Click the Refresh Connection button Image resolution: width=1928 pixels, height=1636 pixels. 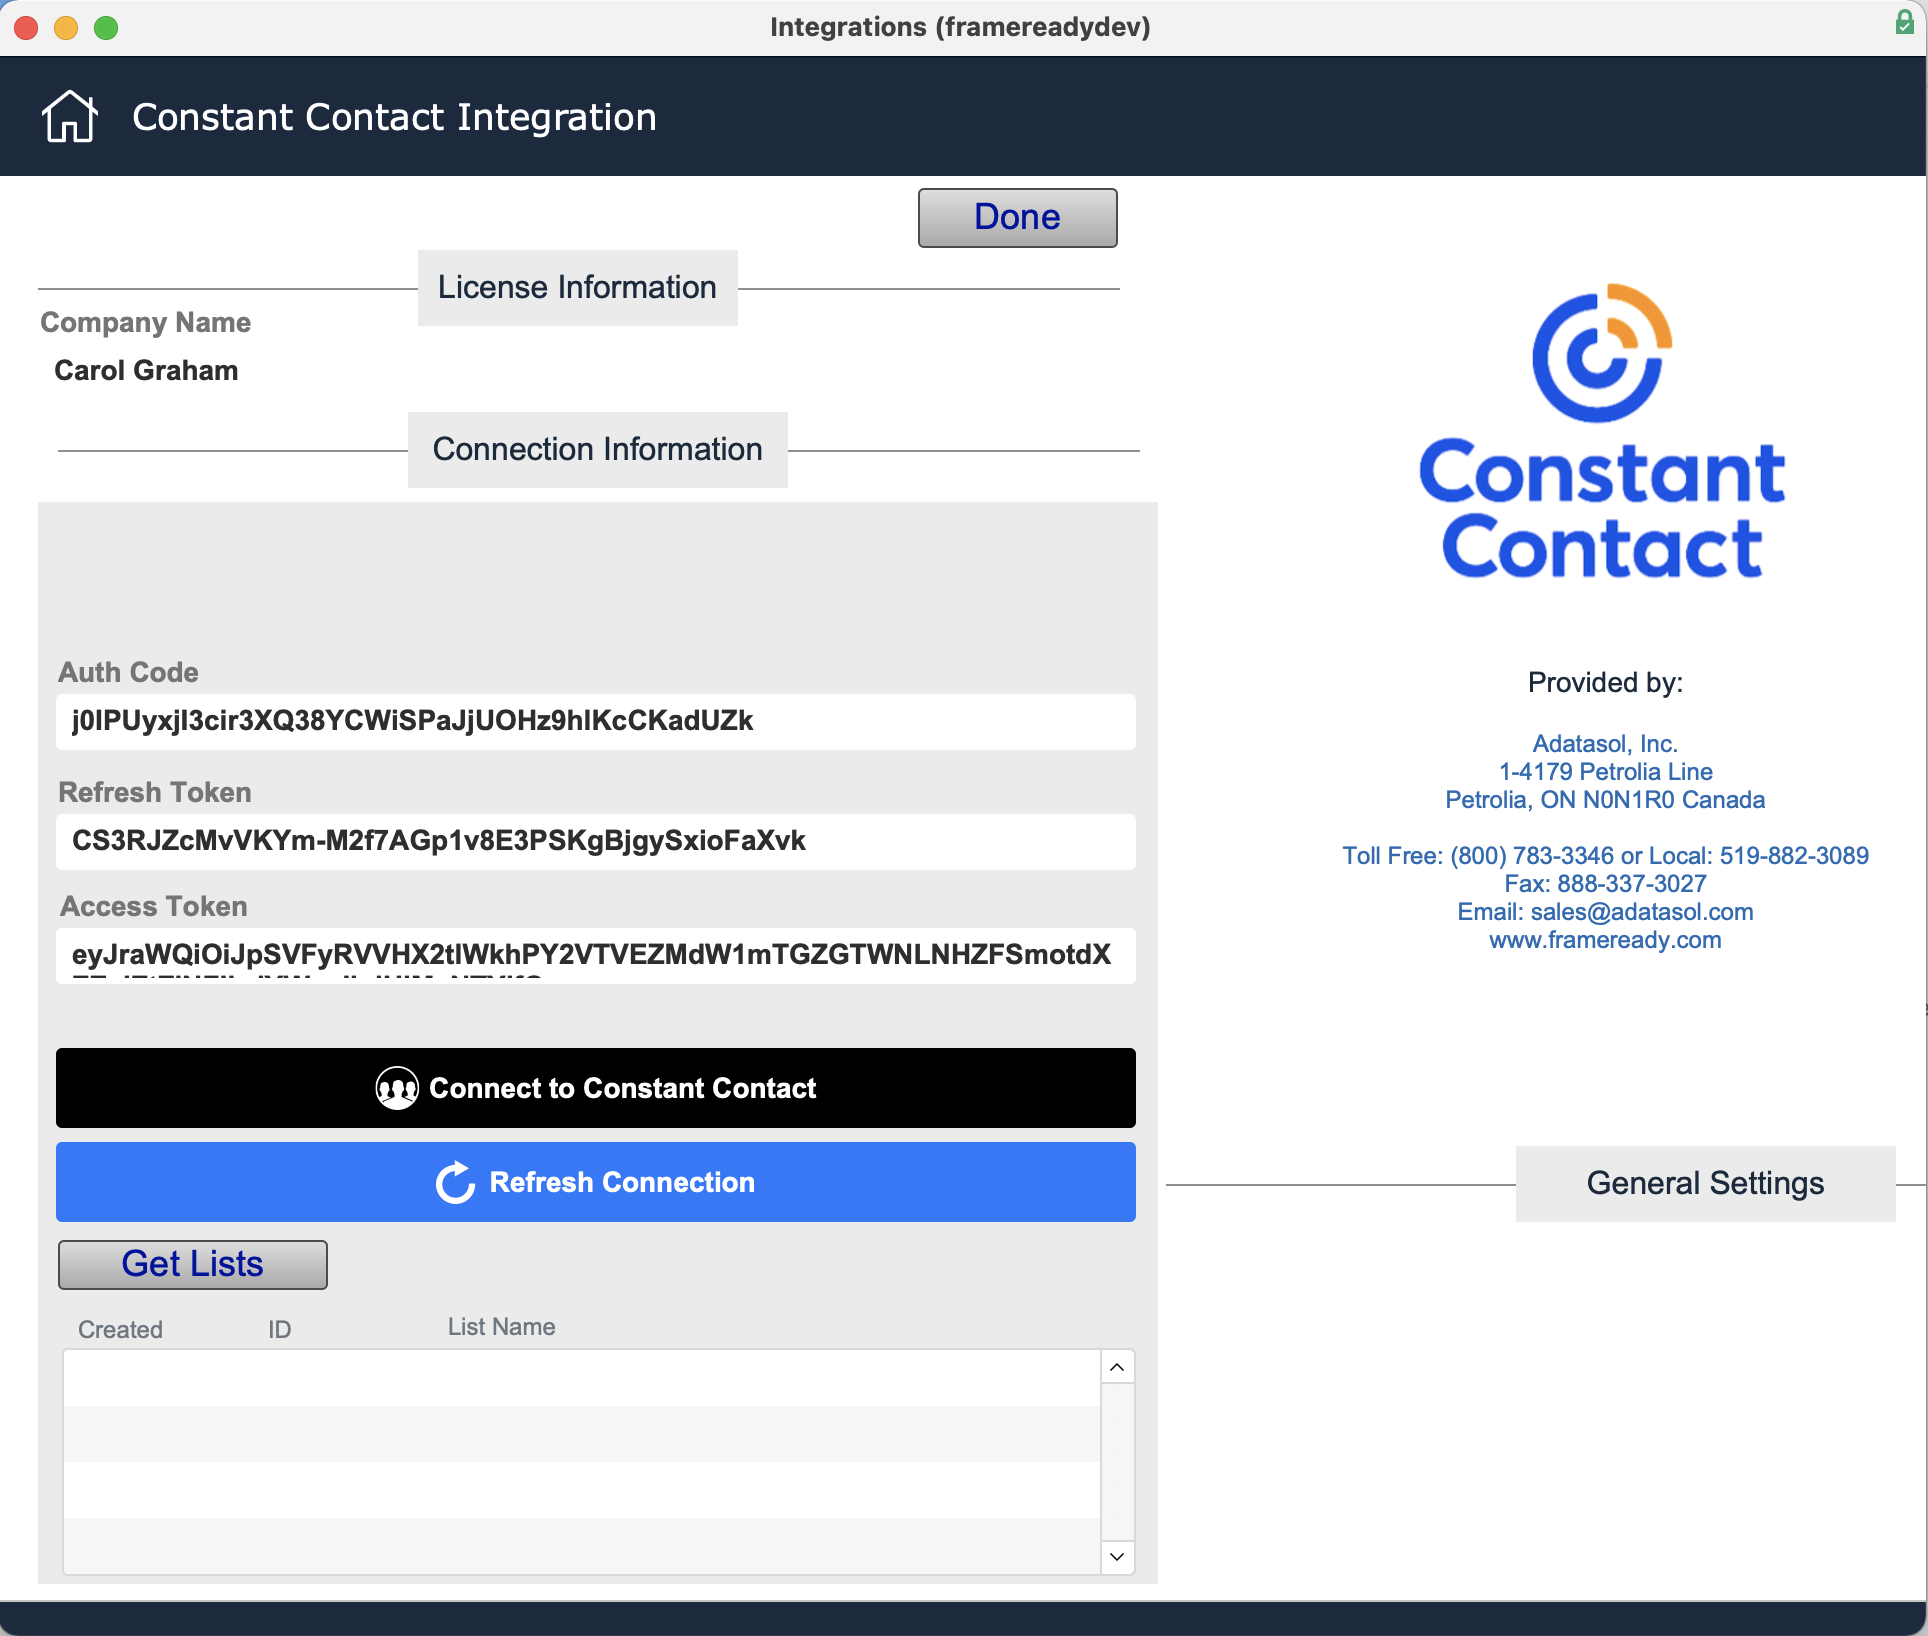(596, 1183)
